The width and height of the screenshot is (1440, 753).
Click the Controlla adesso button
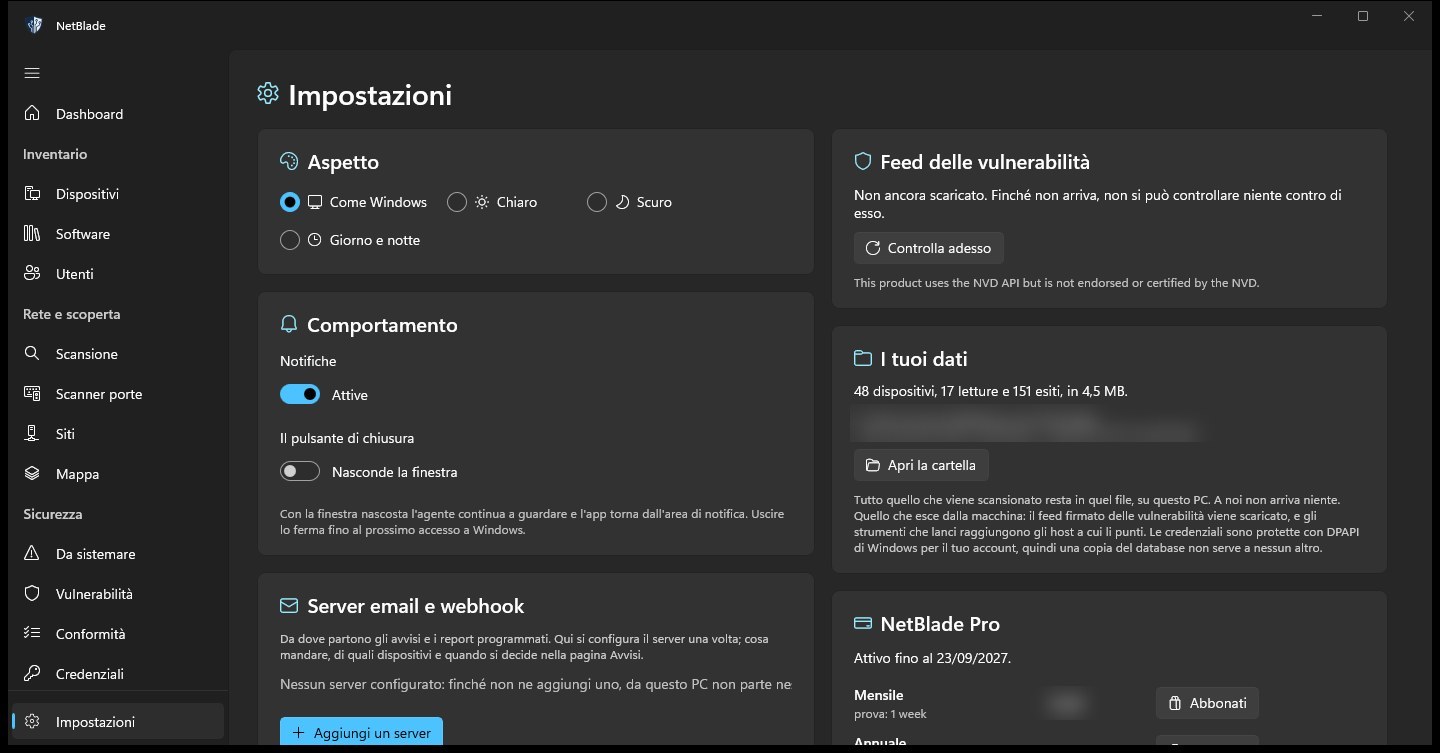coord(929,248)
